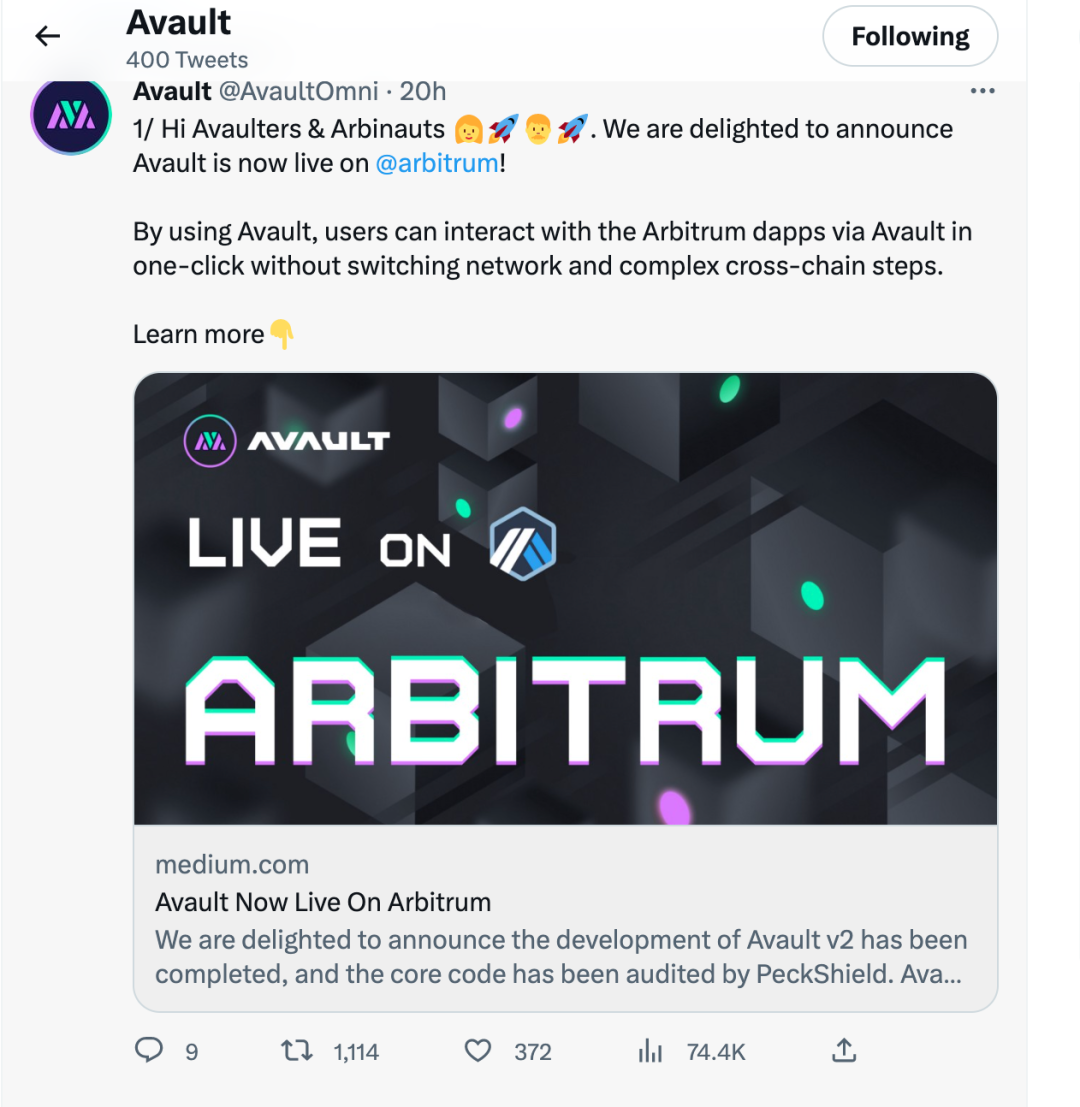Unfollow Avault via the Following button
The width and height of the screenshot is (1080, 1107).
click(x=909, y=35)
